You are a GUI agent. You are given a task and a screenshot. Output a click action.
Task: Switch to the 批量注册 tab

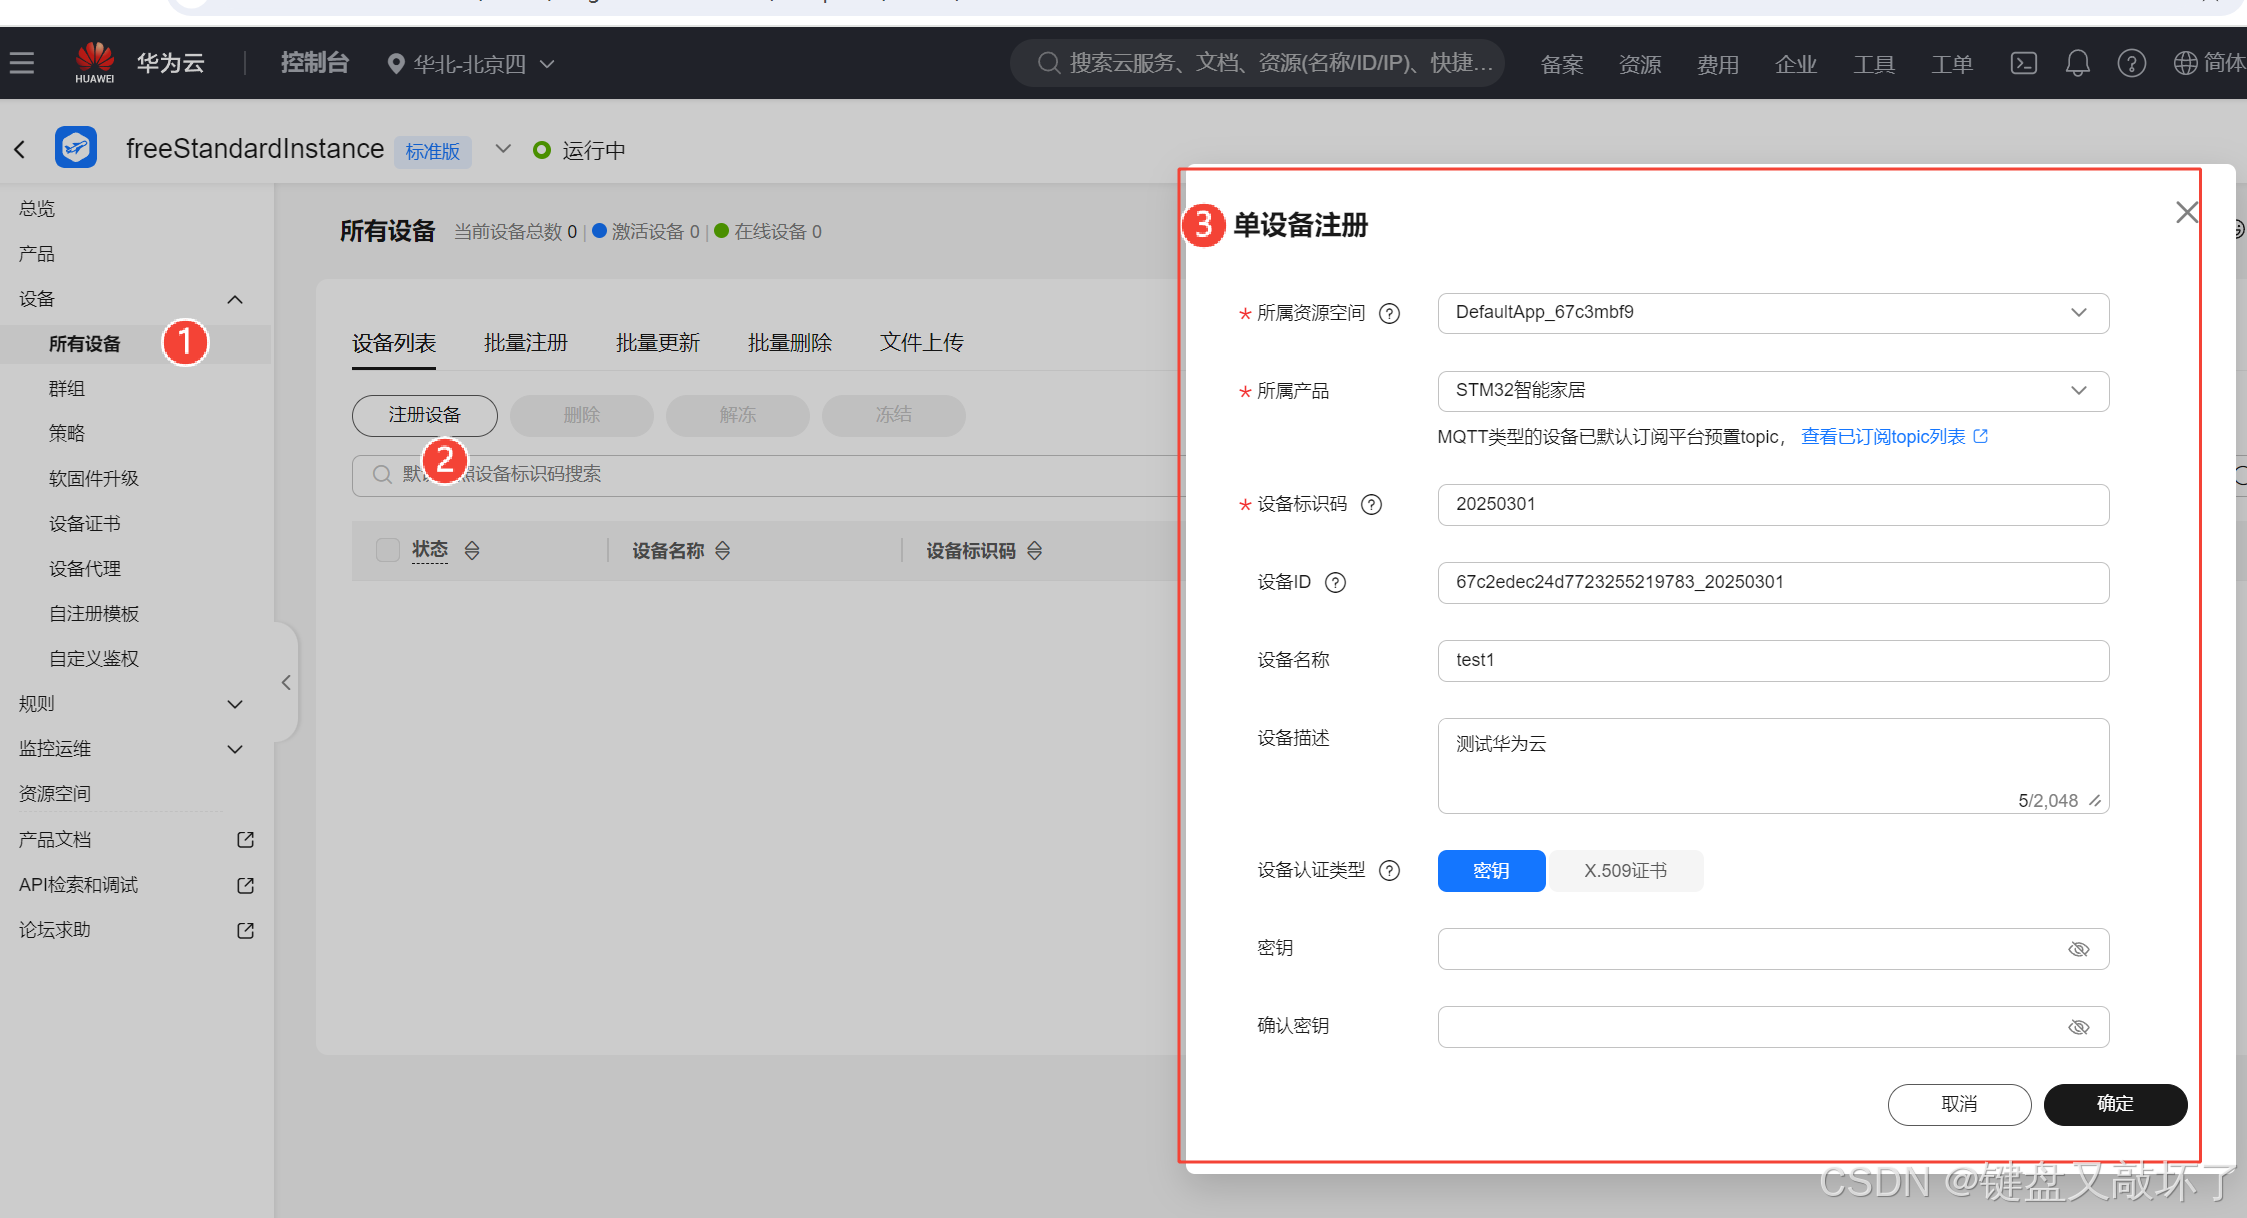(x=525, y=342)
